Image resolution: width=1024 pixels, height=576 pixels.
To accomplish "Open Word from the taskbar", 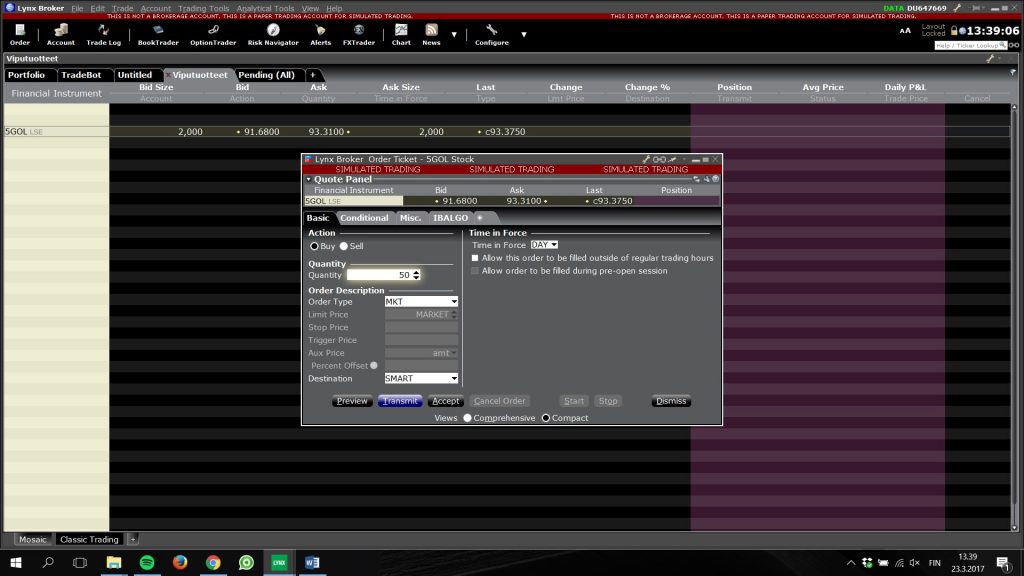I will point(312,562).
